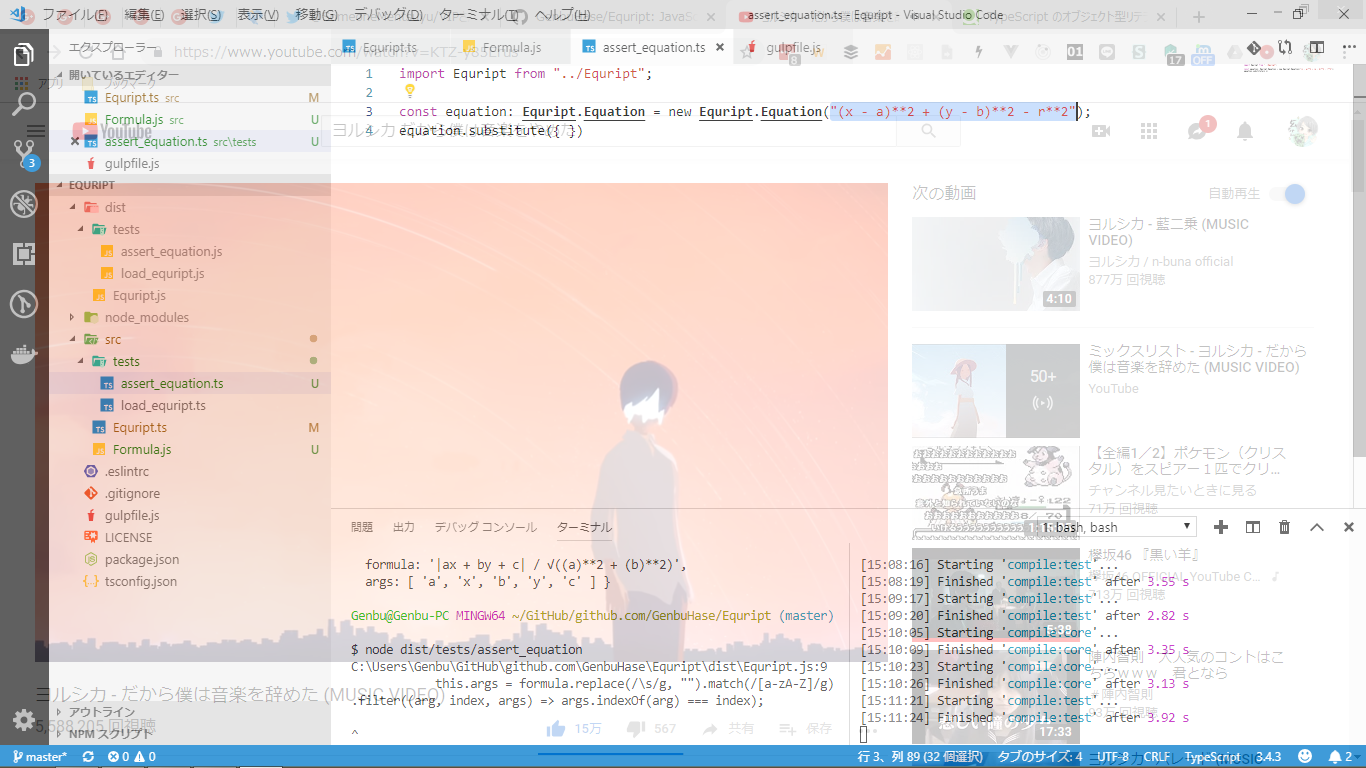Create a new terminal with plus icon
1366x768 pixels.
point(1221,527)
